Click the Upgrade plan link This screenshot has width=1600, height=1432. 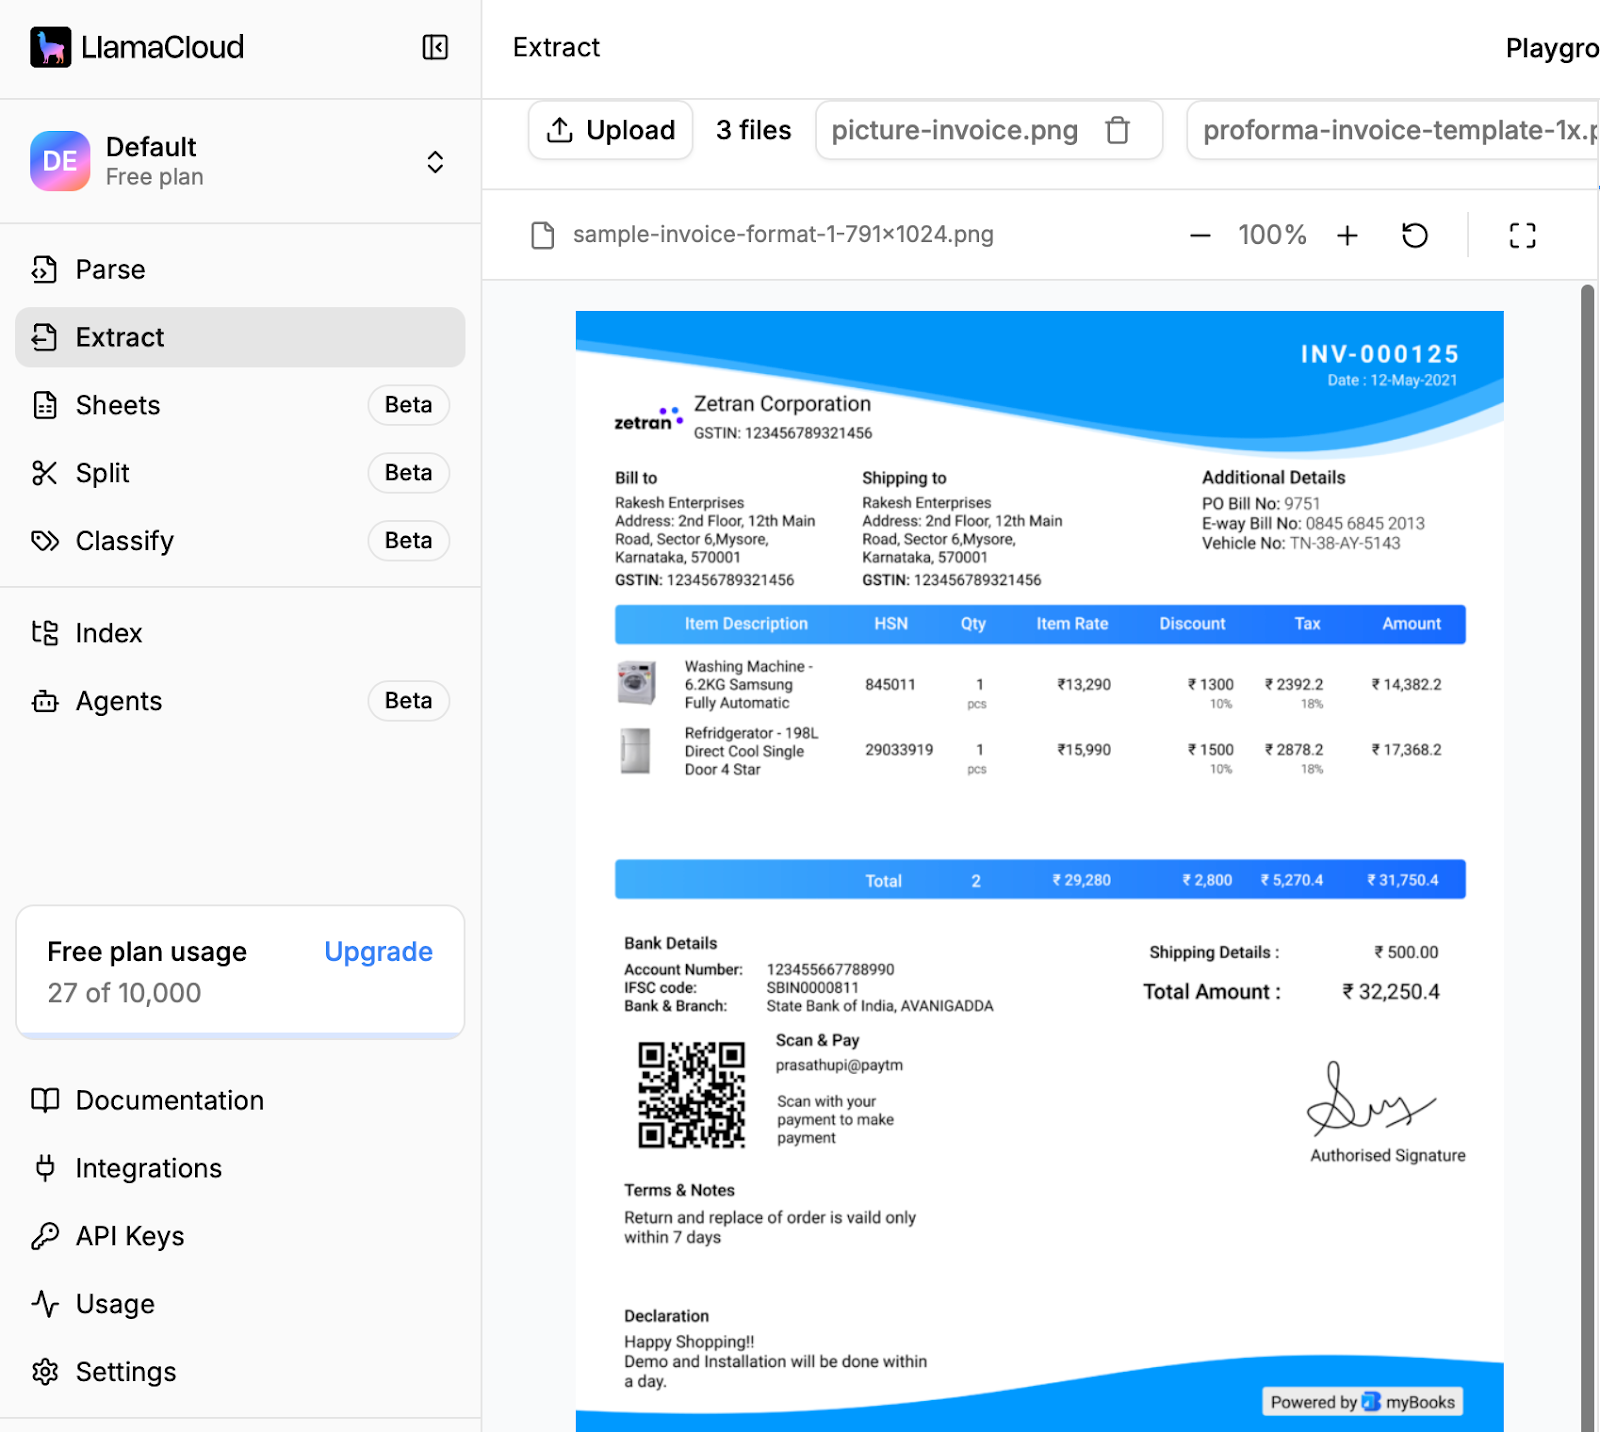click(378, 951)
